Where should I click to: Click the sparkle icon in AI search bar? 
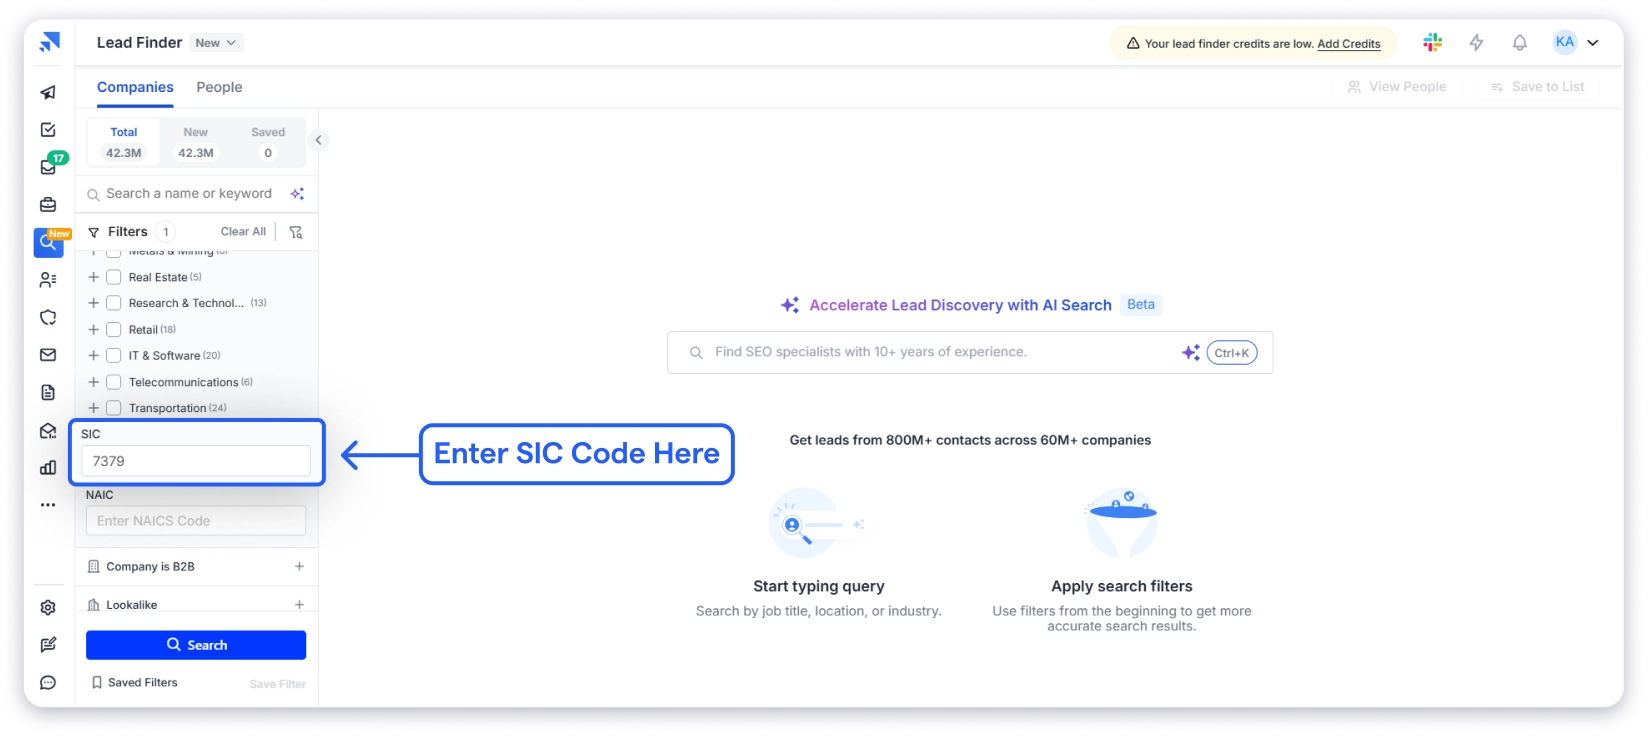point(1190,352)
